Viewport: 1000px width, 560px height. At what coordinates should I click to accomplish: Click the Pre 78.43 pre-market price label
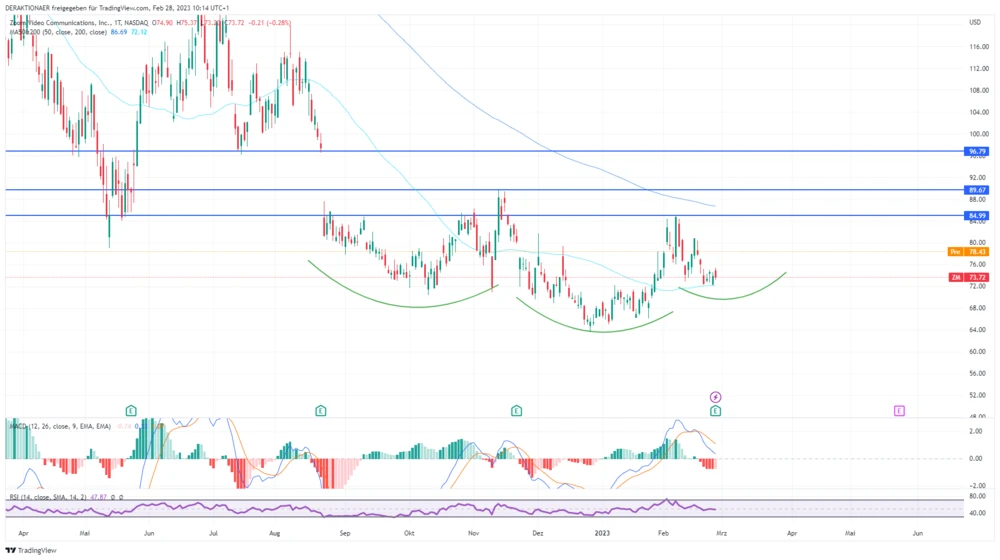coord(968,252)
